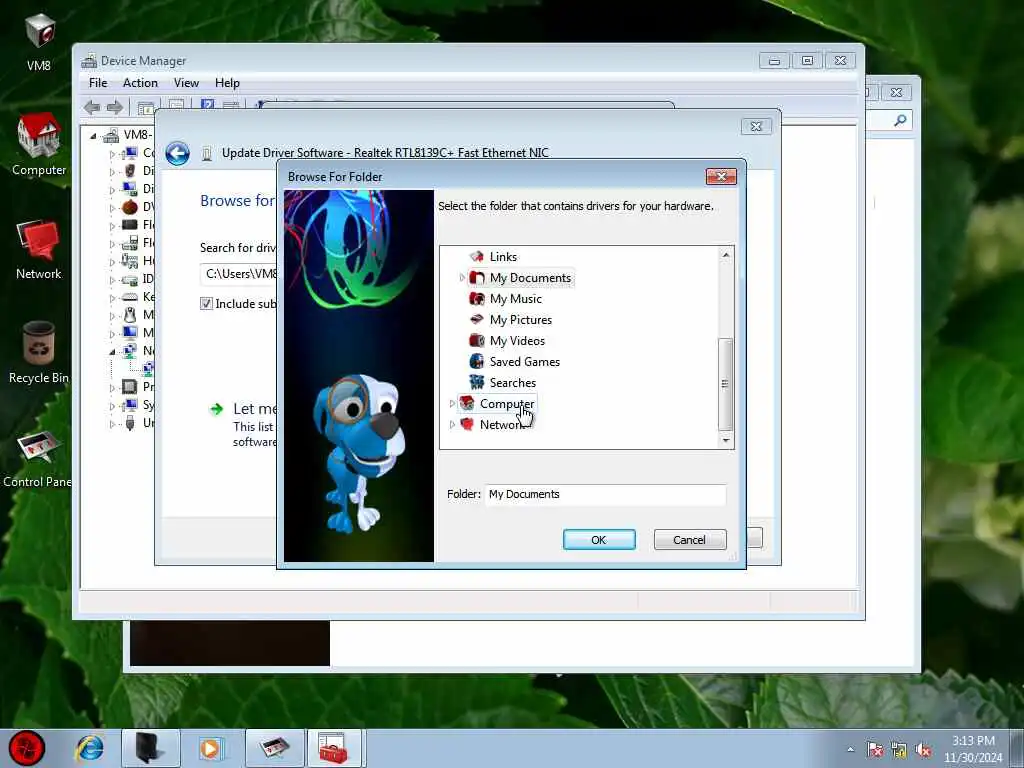Open the Computer desktop icon
The image size is (1024, 768).
[x=39, y=144]
